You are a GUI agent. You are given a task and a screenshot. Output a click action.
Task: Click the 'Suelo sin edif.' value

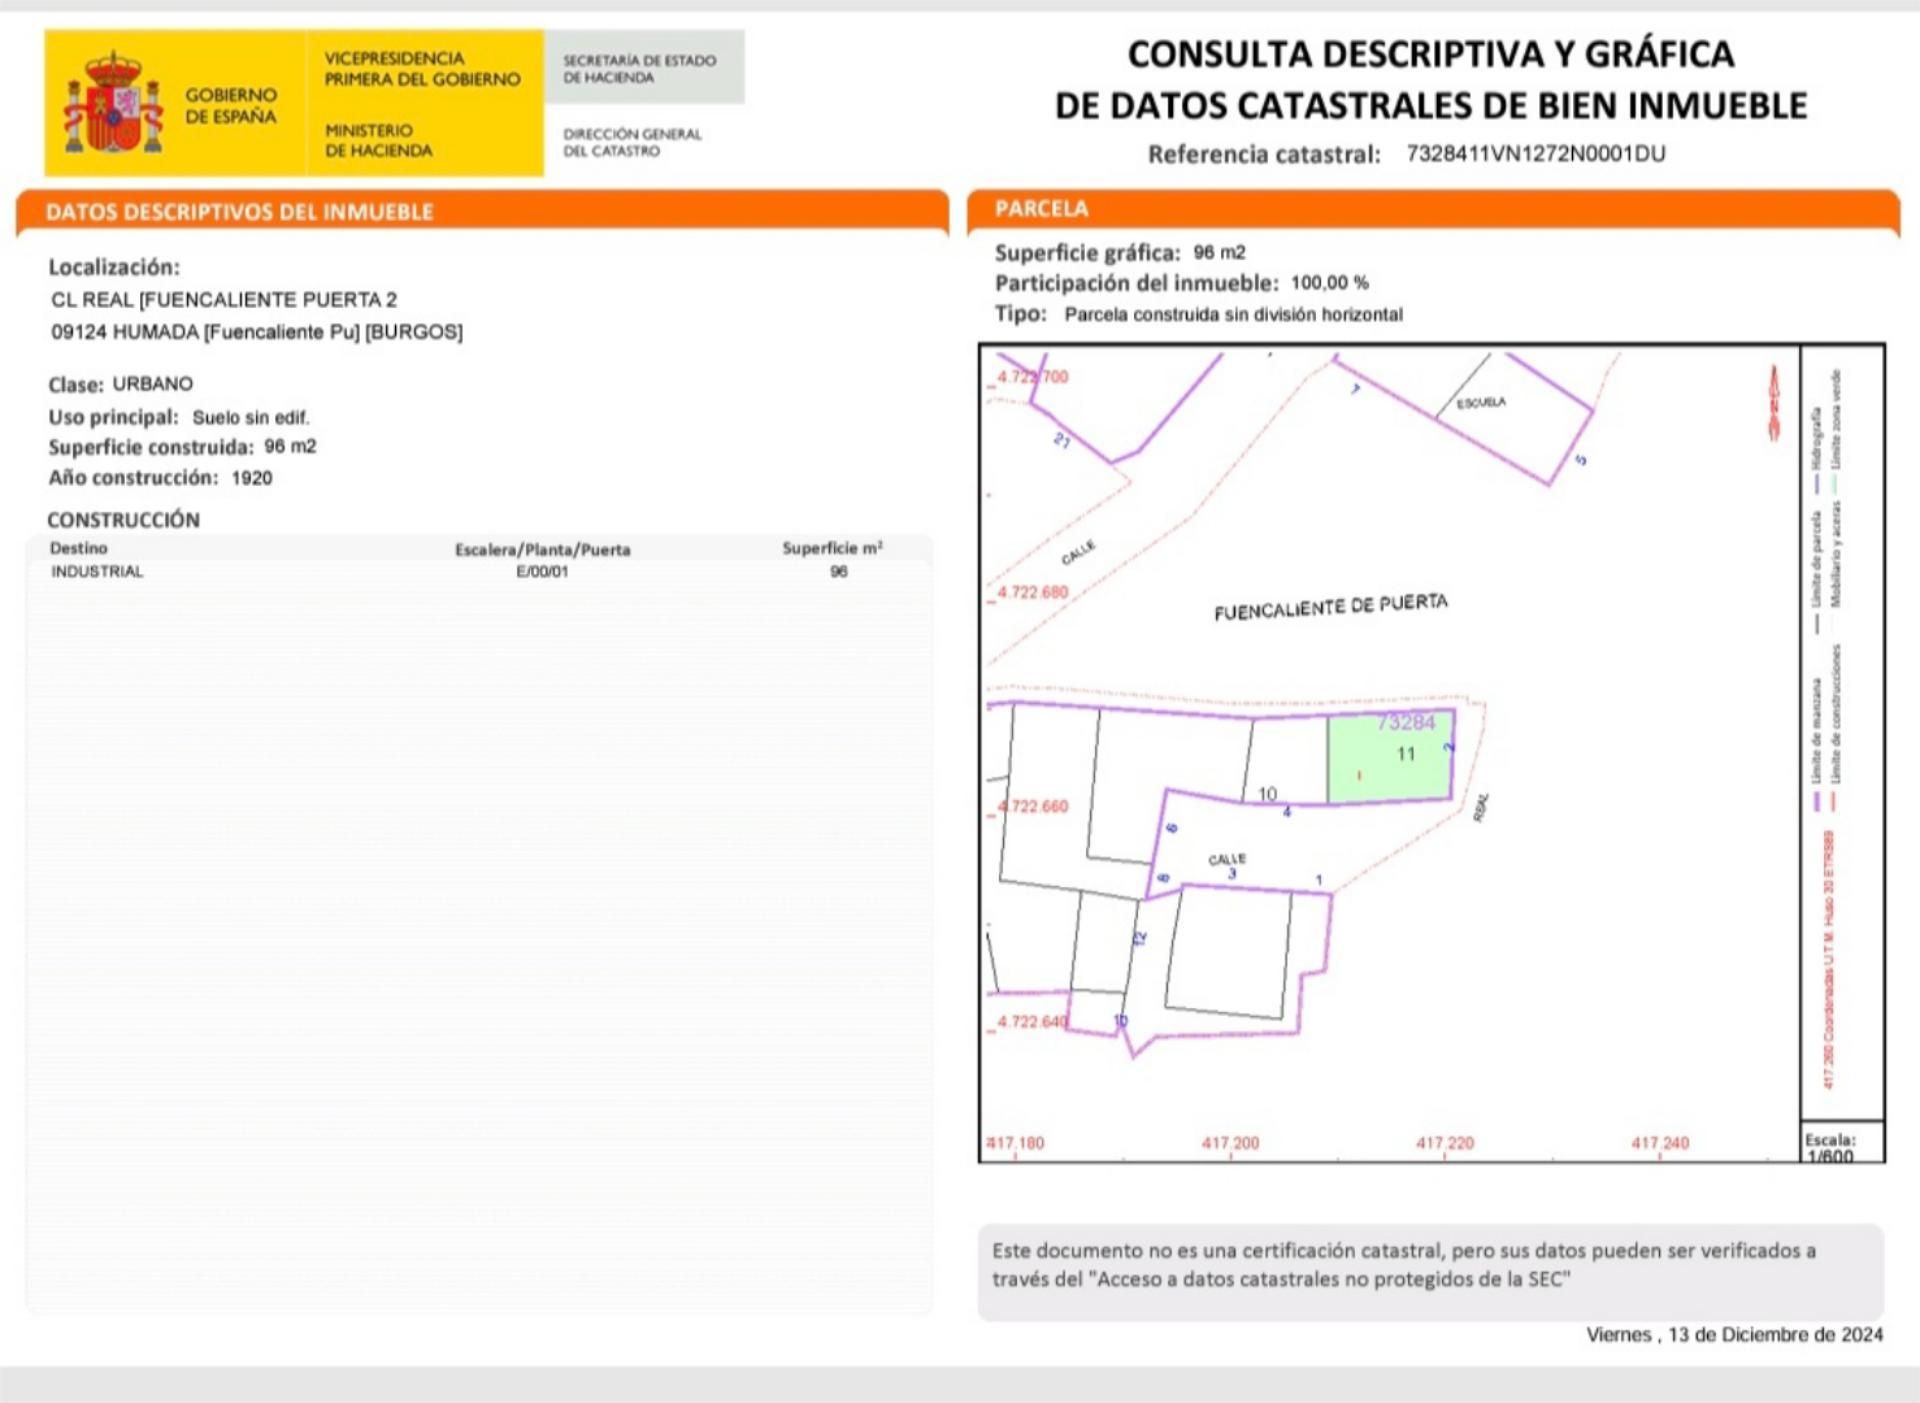coord(251,418)
